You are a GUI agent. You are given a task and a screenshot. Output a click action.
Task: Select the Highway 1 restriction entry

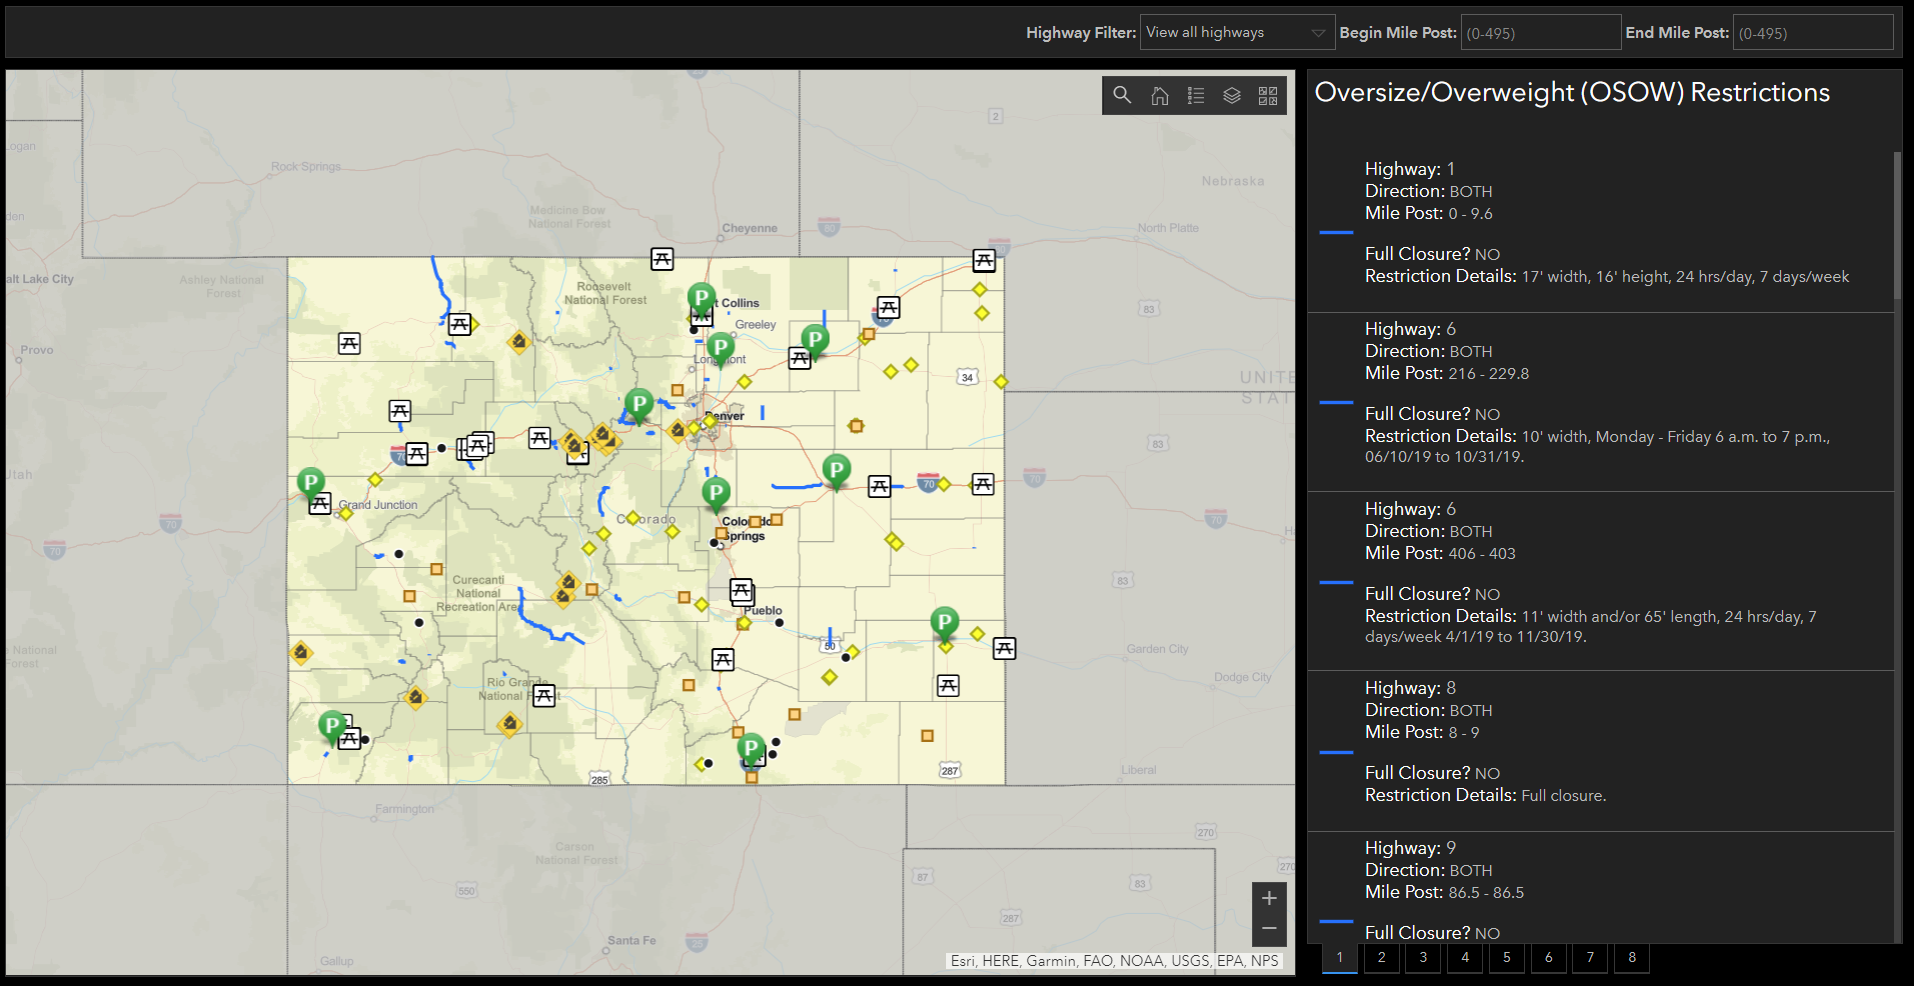coord(1600,222)
